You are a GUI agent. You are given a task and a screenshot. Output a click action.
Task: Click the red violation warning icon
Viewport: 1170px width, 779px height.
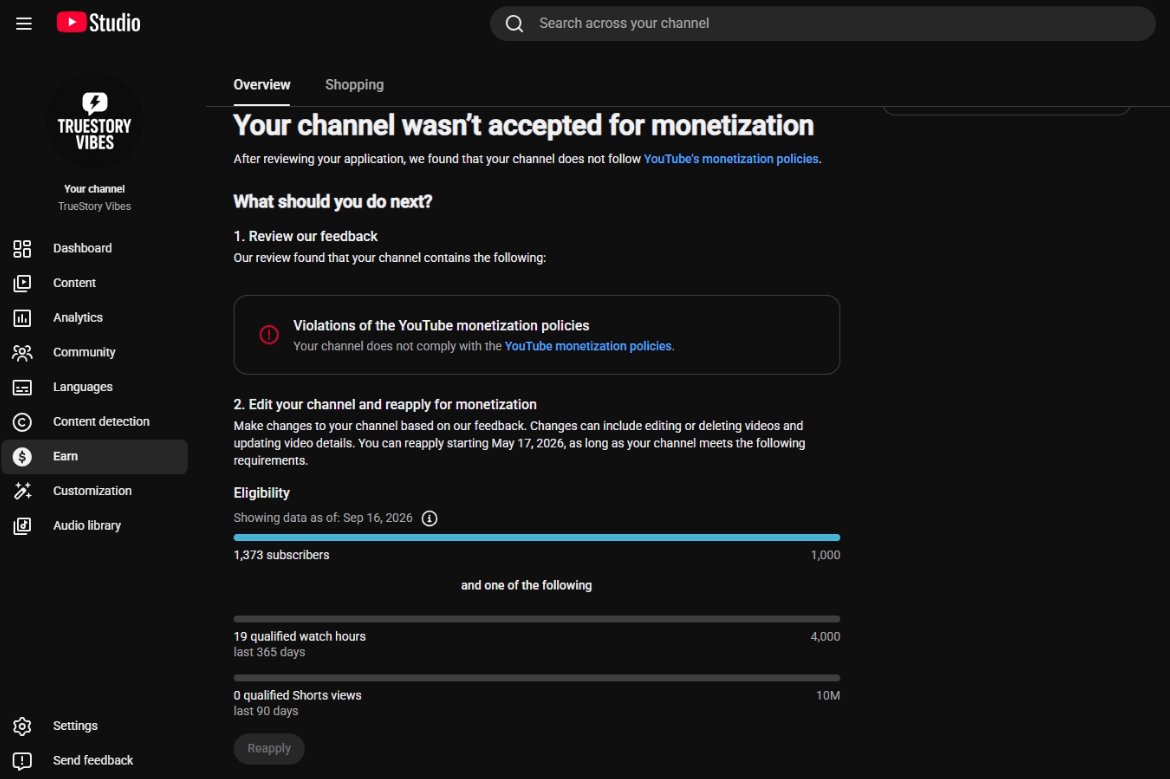point(269,335)
